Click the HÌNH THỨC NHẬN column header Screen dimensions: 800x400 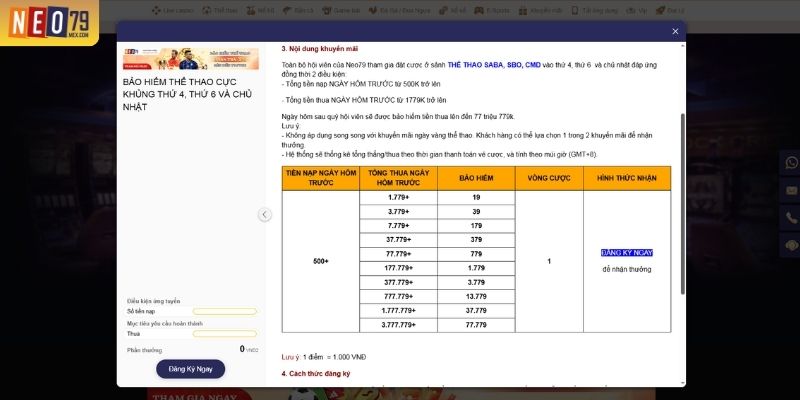coord(627,178)
